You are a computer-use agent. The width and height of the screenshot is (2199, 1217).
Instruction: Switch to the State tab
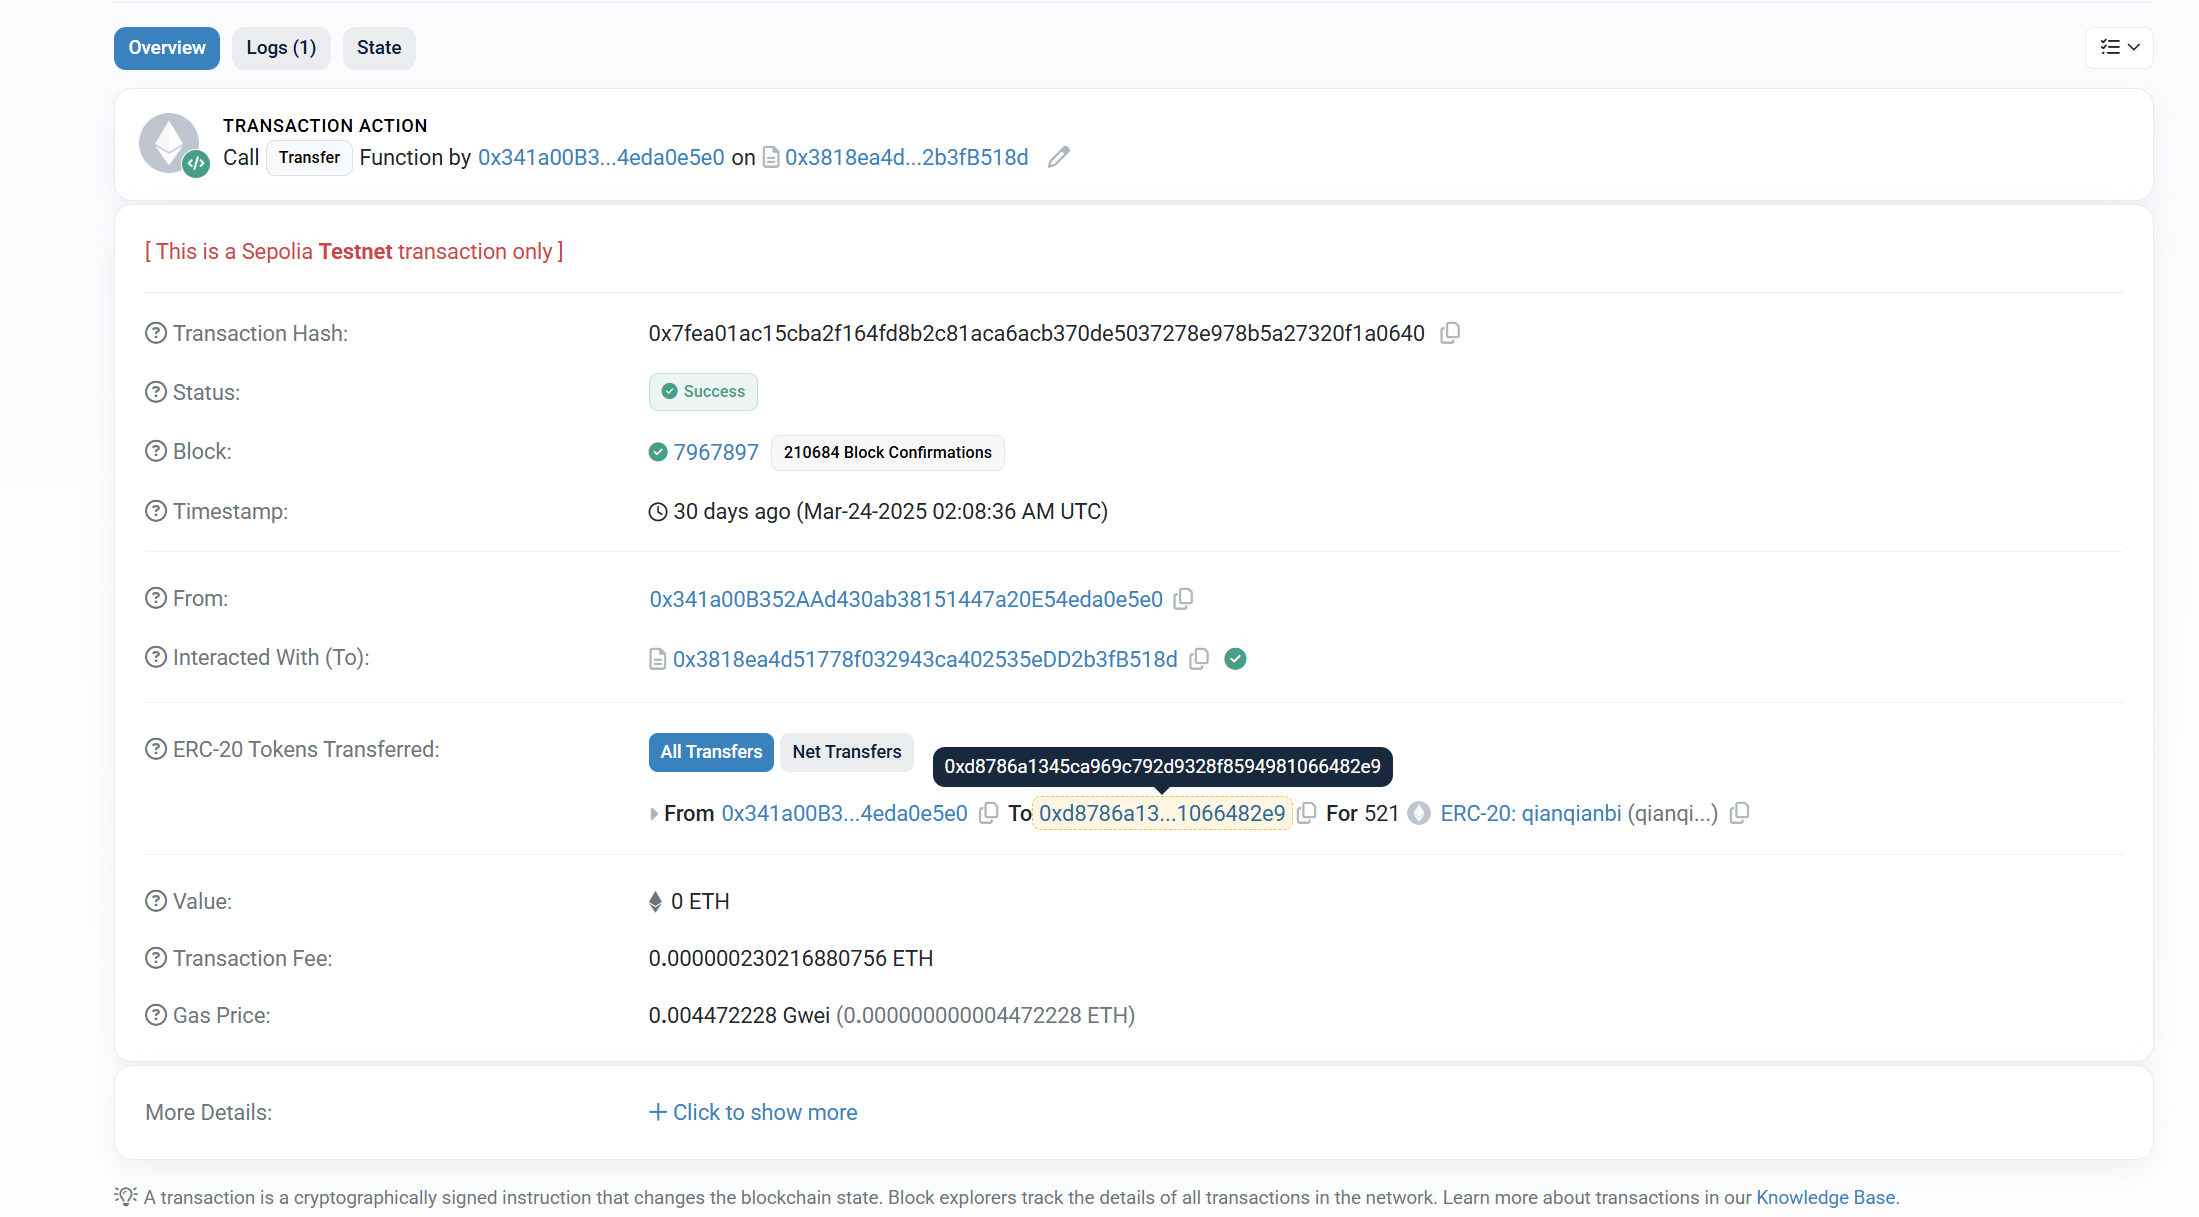point(378,48)
